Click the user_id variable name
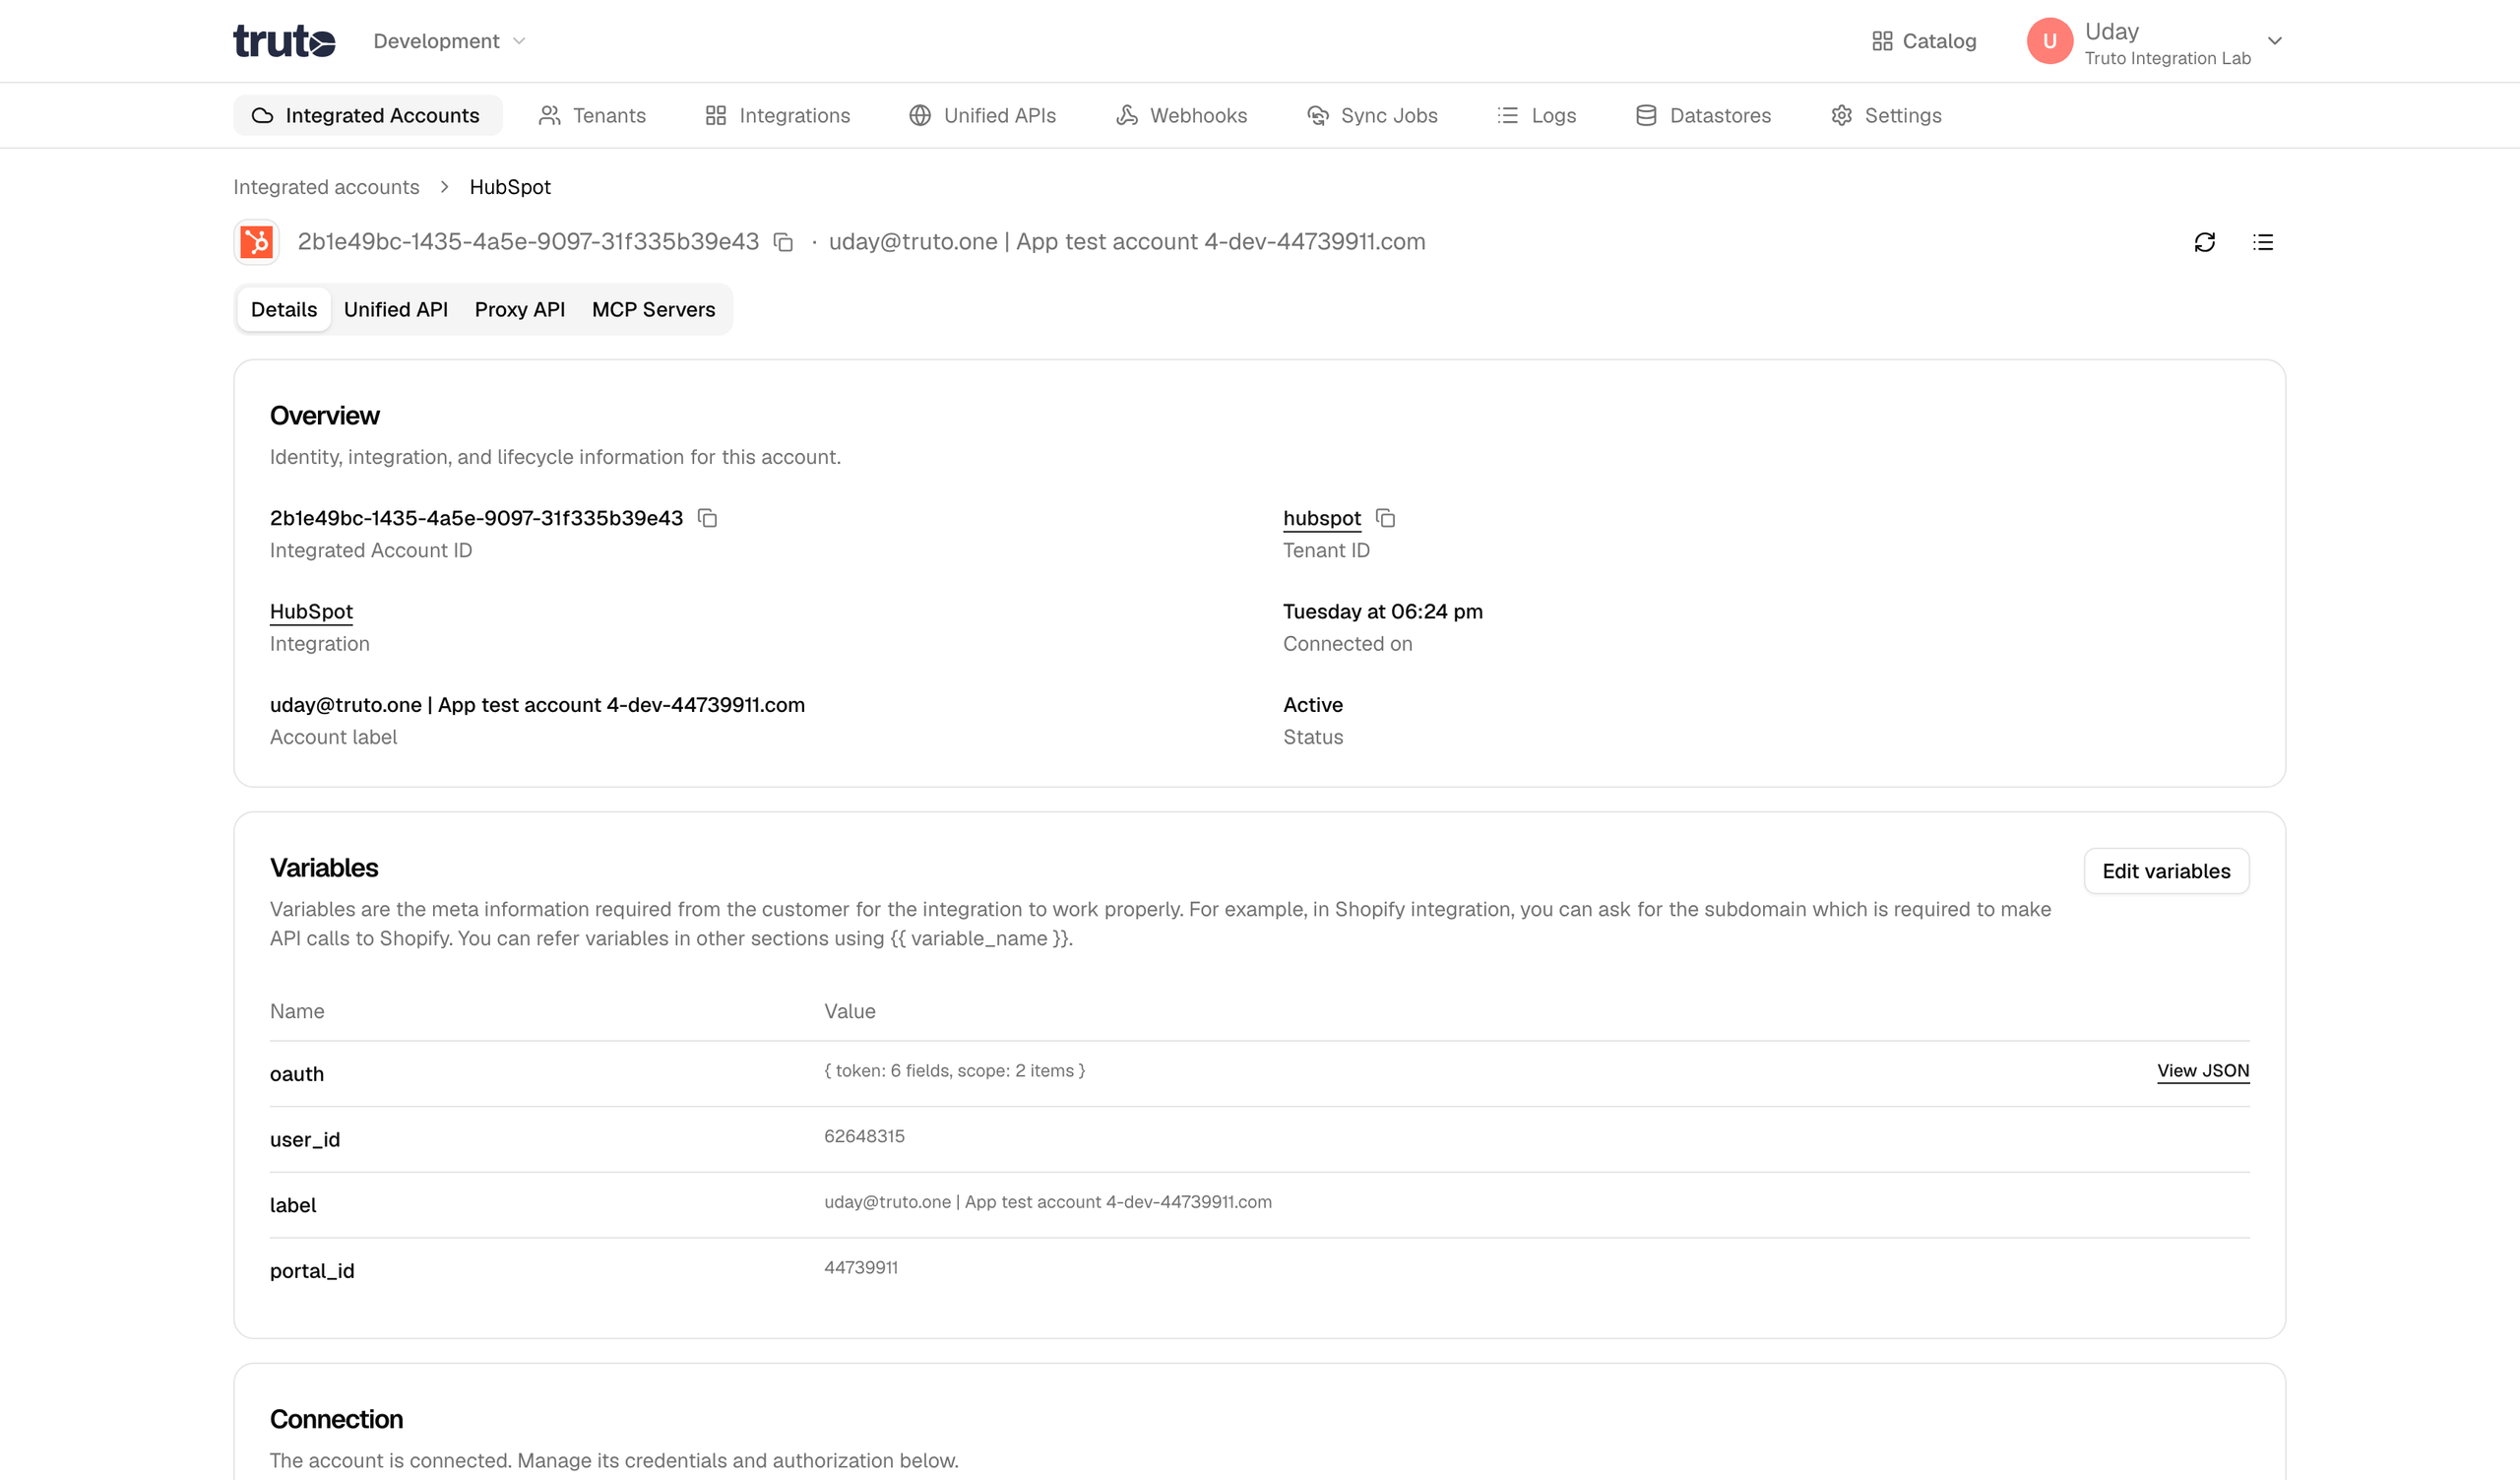The image size is (2520, 1480). pyautogui.click(x=305, y=1140)
